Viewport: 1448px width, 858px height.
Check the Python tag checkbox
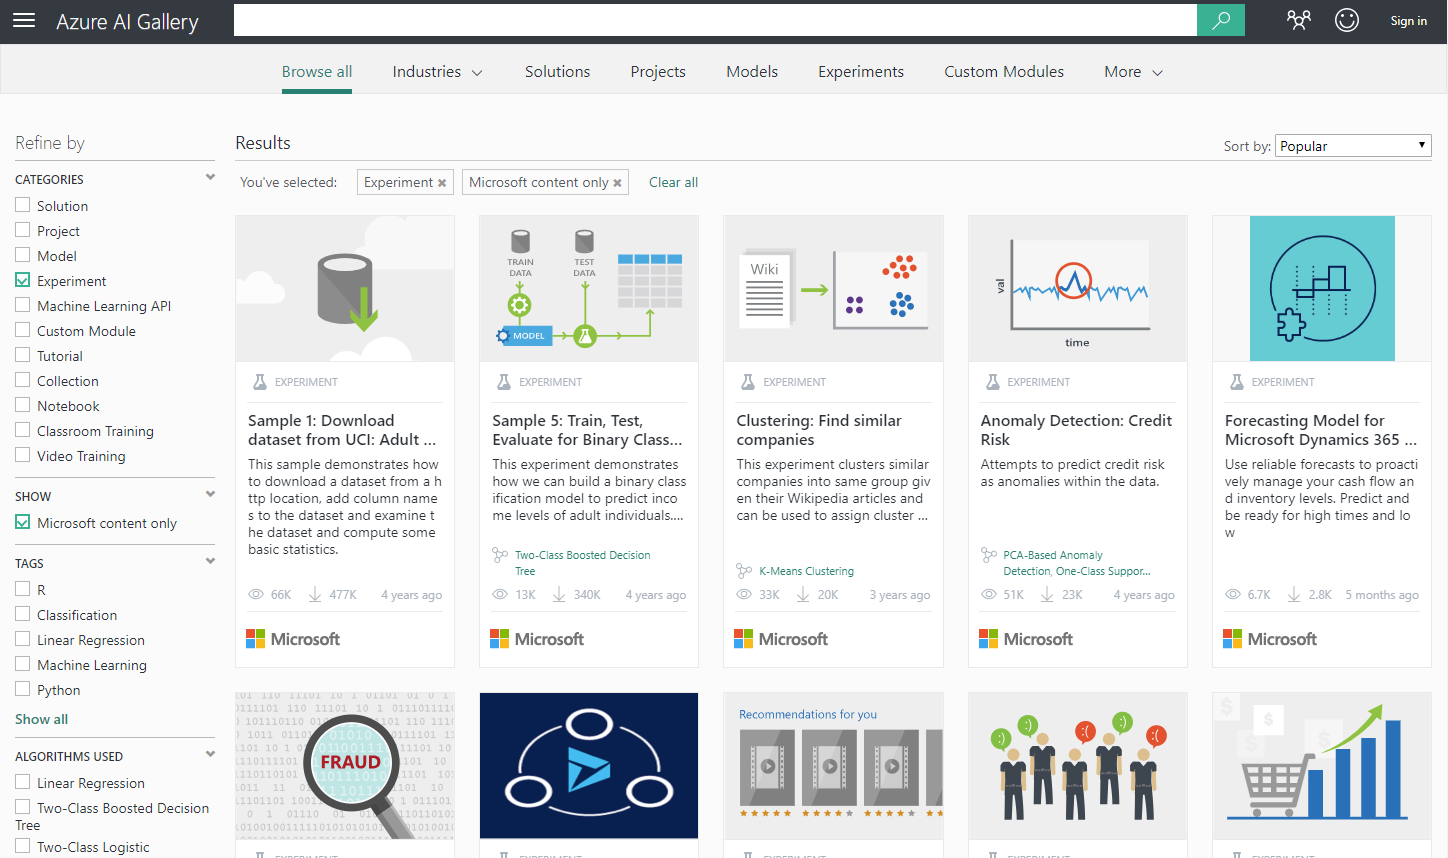[x=23, y=689]
